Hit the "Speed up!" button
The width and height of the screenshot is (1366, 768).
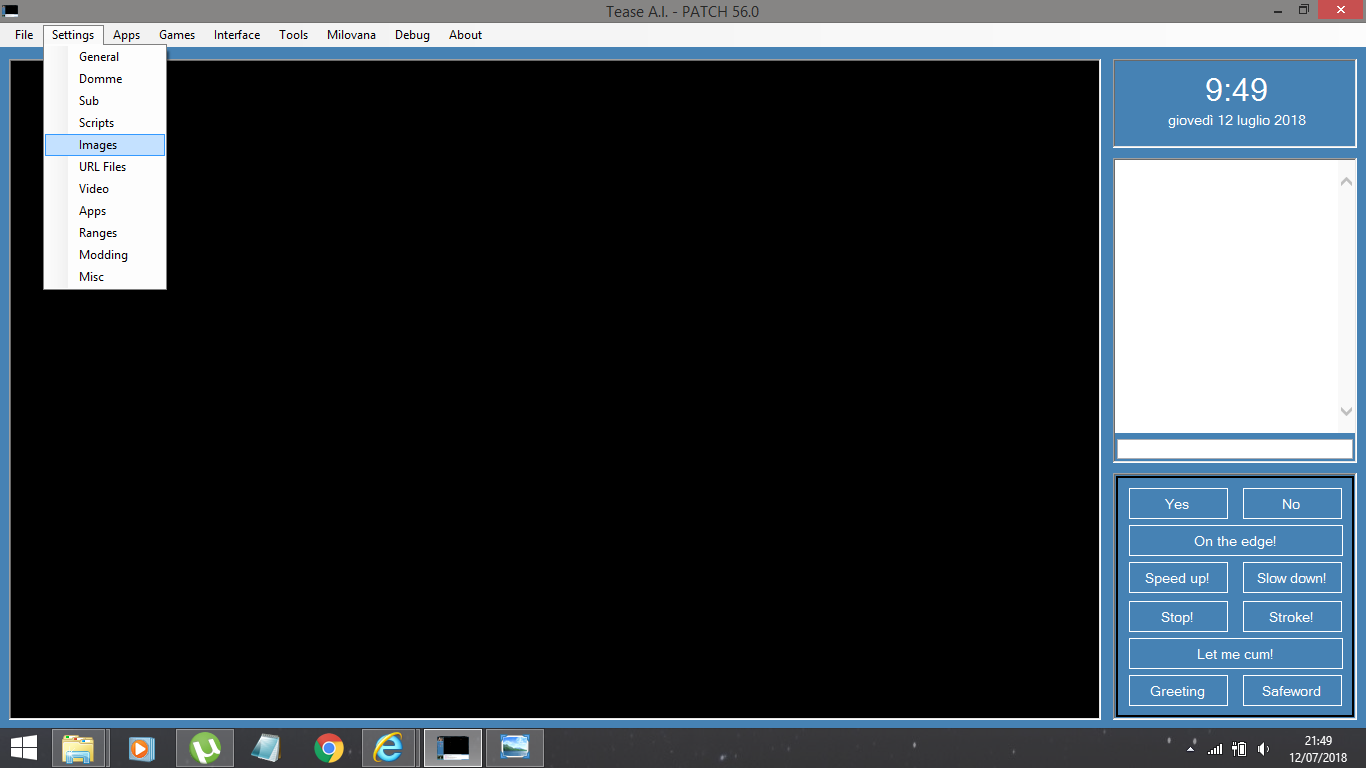pos(1178,578)
